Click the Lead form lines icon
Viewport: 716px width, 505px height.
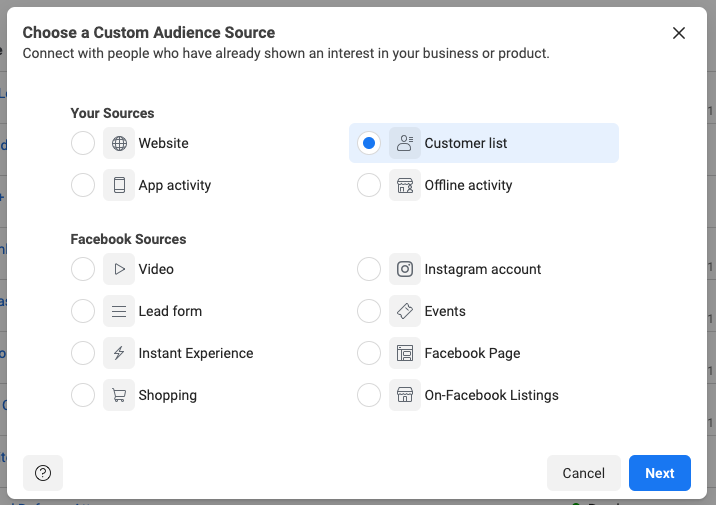tap(119, 311)
